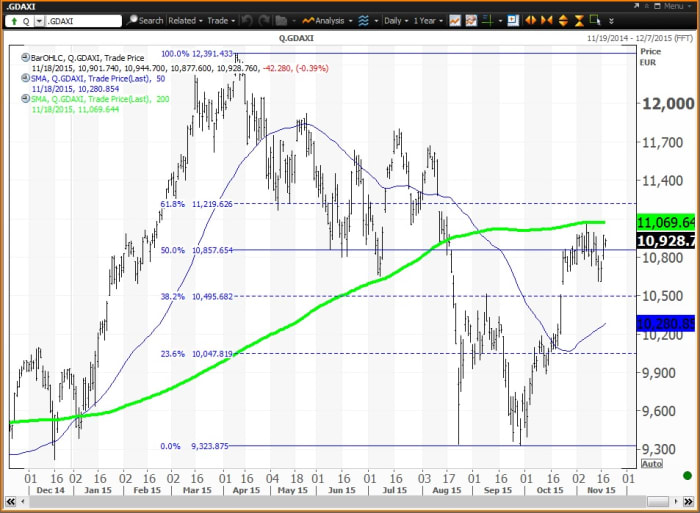Click the collapse-up caret window icon
The image size is (700, 513).
[646, 6]
